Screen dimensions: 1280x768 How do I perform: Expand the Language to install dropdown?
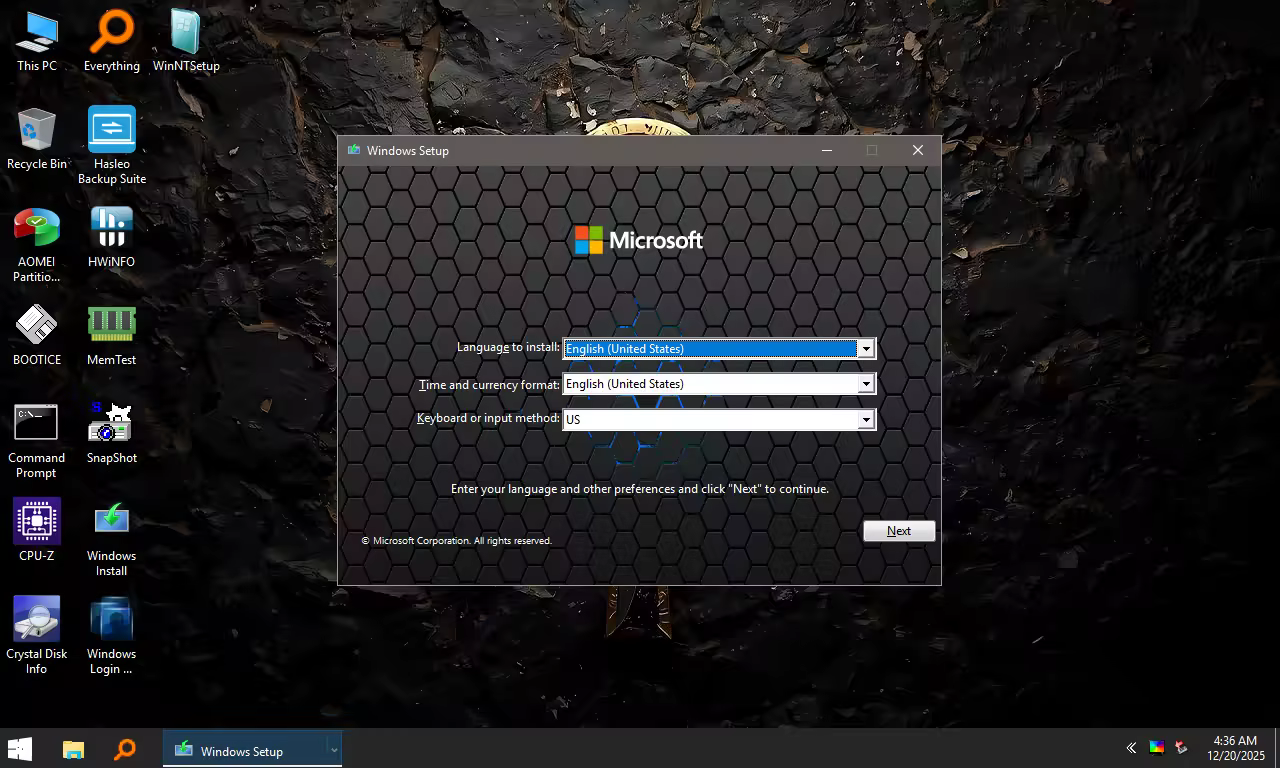click(866, 348)
